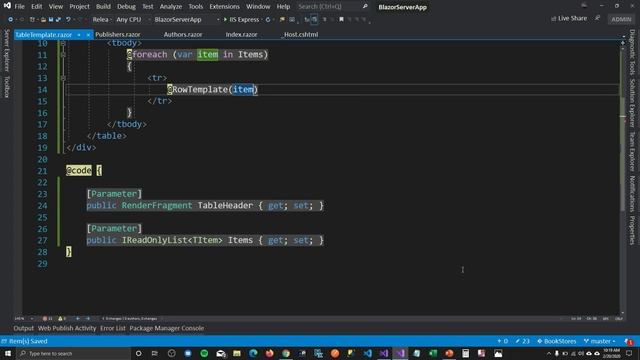Image resolution: width=640 pixels, height=360 pixels.
Task: Open the Analyze menu
Action: 171,7
